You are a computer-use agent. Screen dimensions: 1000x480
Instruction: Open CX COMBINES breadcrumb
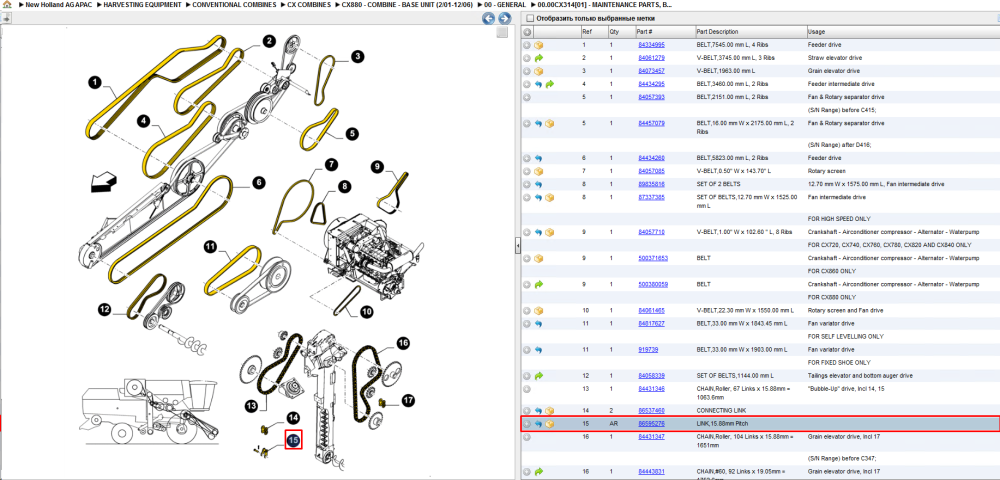coord(309,4)
